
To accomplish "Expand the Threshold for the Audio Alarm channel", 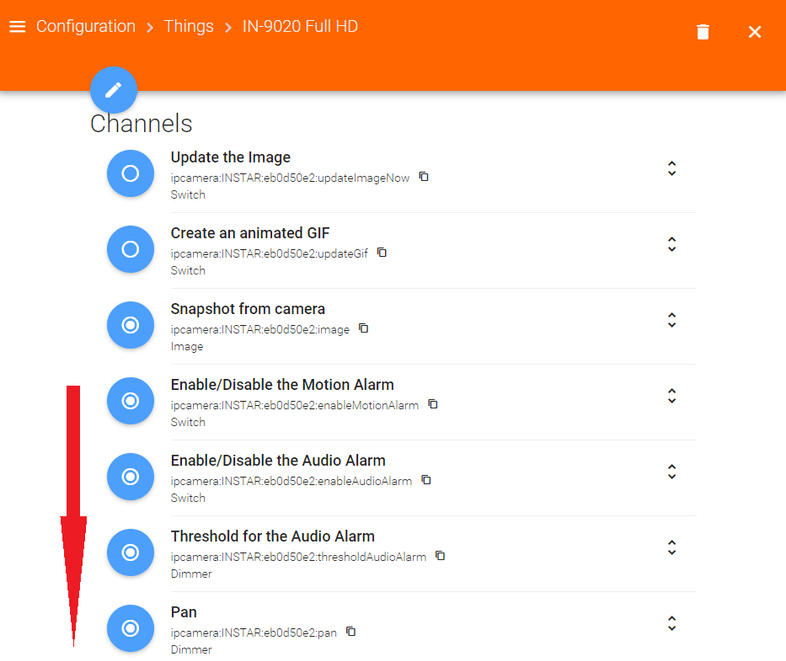I will 672,547.
